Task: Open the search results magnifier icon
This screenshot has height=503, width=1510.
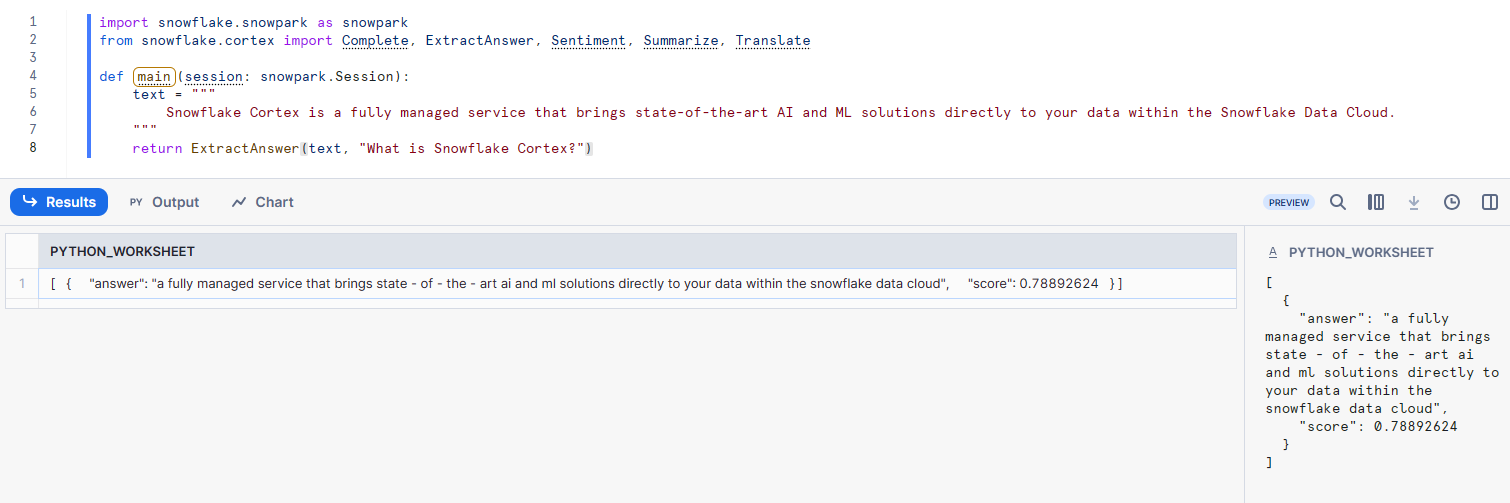Action: [x=1338, y=202]
